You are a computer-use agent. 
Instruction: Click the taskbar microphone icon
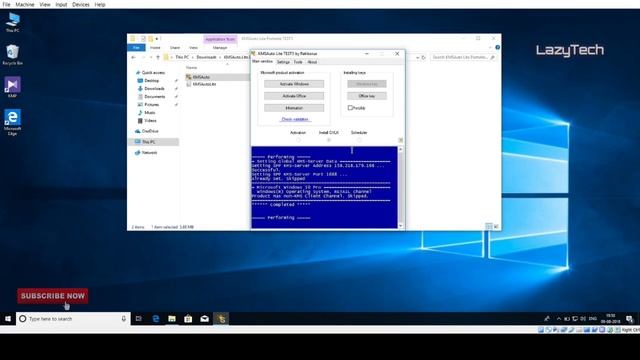point(124,319)
